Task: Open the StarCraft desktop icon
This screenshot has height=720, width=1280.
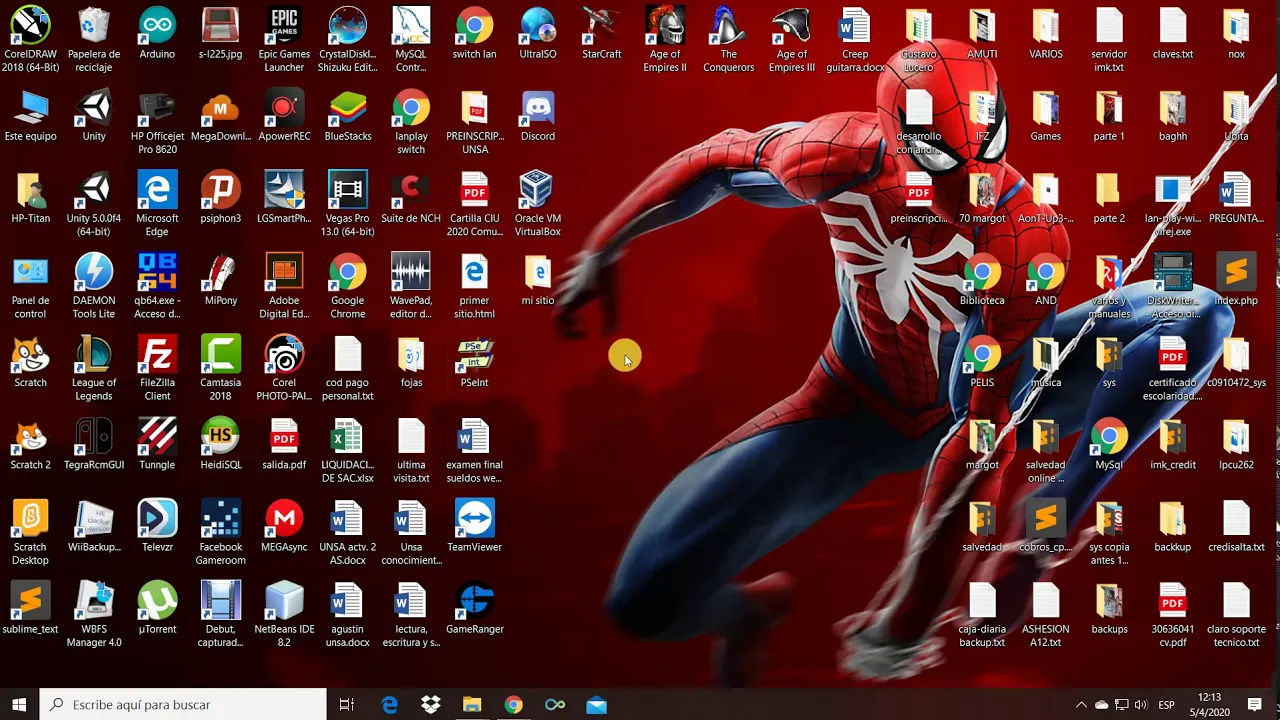Action: coord(601,33)
